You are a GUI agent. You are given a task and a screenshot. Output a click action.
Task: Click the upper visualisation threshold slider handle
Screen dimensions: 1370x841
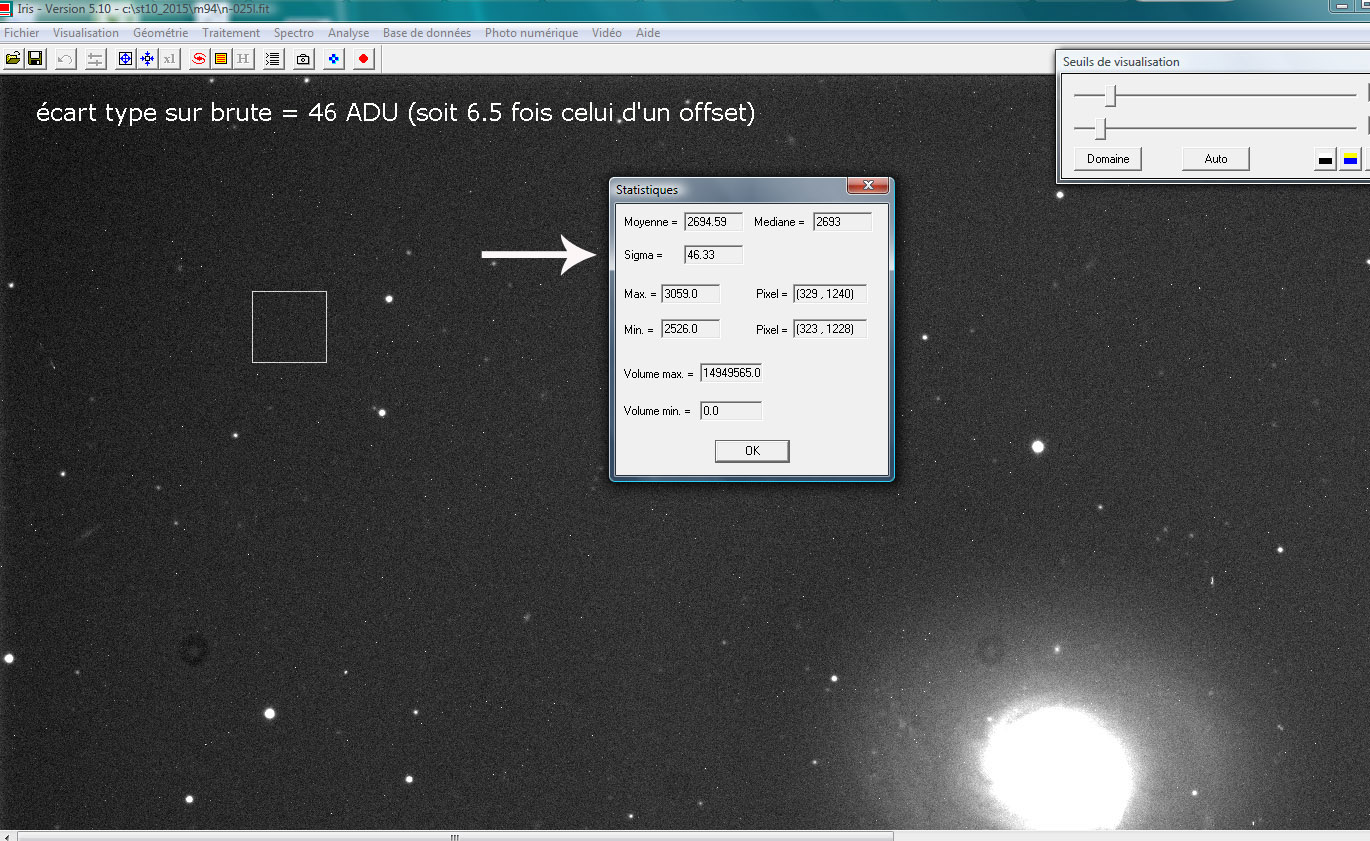pos(1110,96)
